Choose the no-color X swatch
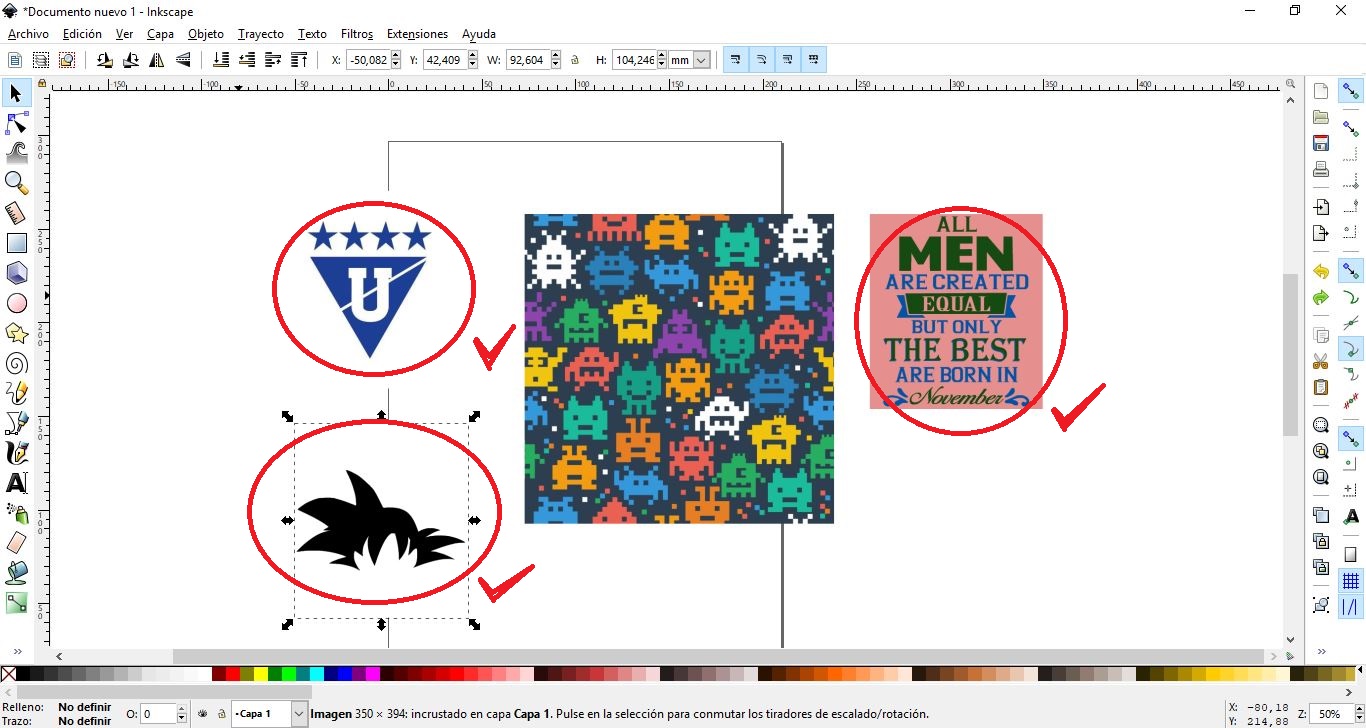The height and width of the screenshot is (728, 1366). coord(9,674)
